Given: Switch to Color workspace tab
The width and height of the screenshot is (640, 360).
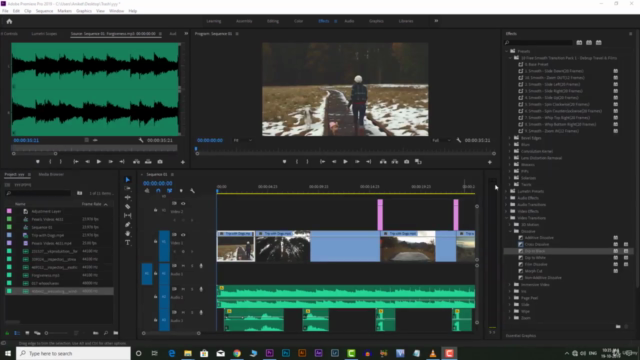Looking at the screenshot, I should (x=298, y=21).
